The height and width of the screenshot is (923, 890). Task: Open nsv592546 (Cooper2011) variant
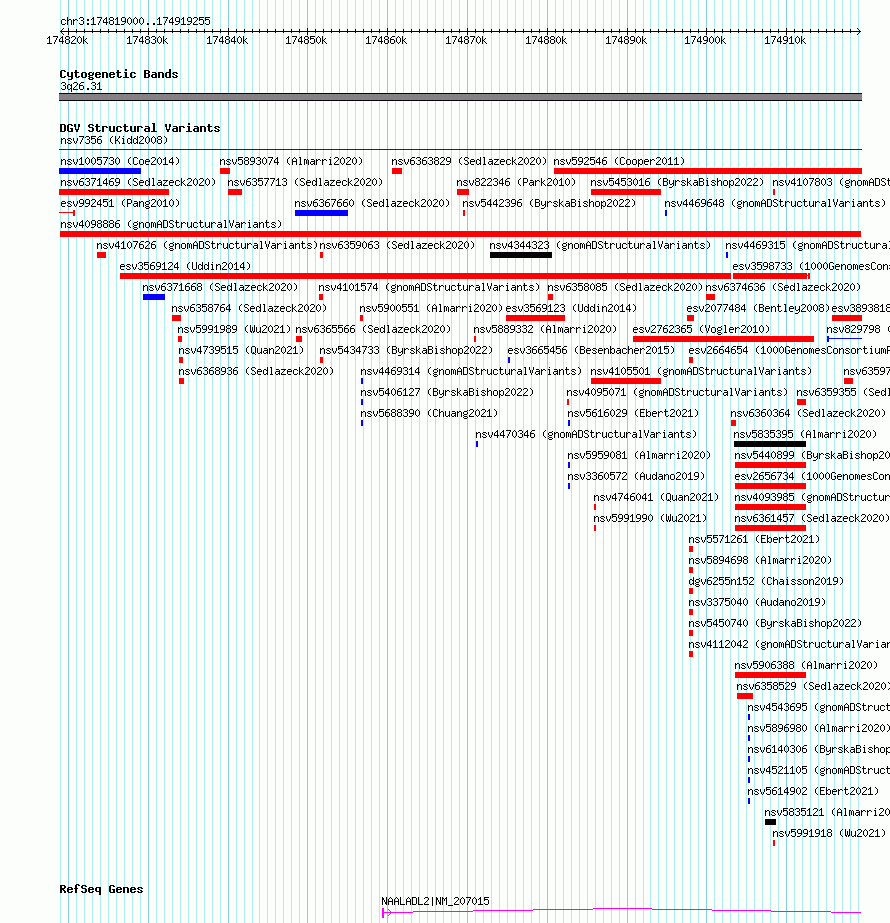[x=619, y=161]
